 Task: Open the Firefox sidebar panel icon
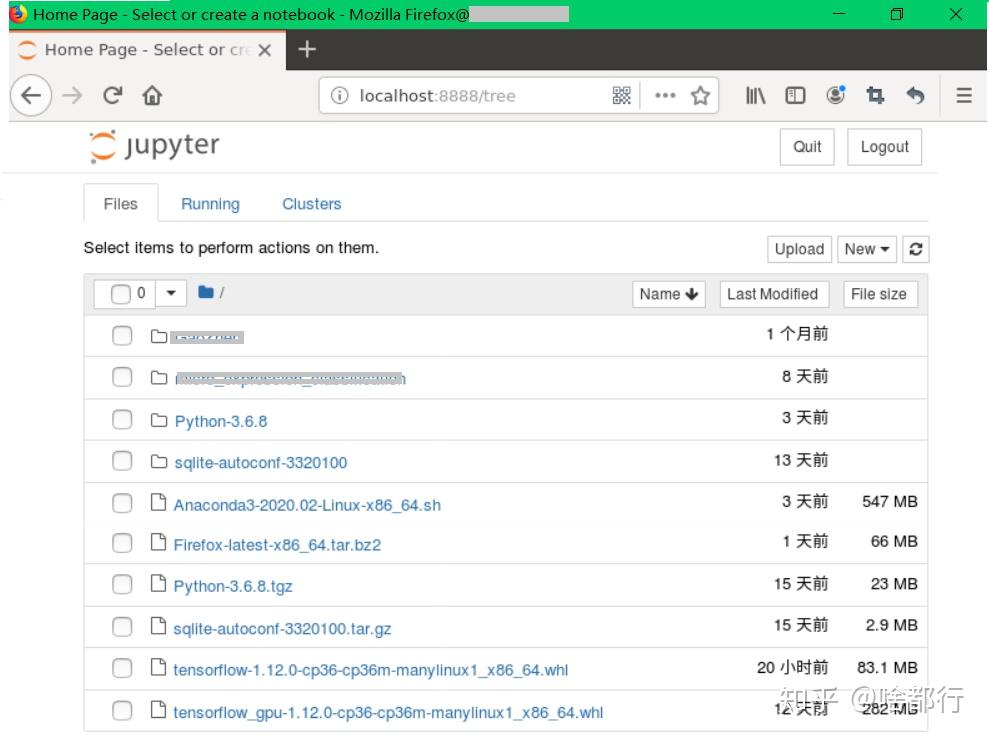coord(794,95)
